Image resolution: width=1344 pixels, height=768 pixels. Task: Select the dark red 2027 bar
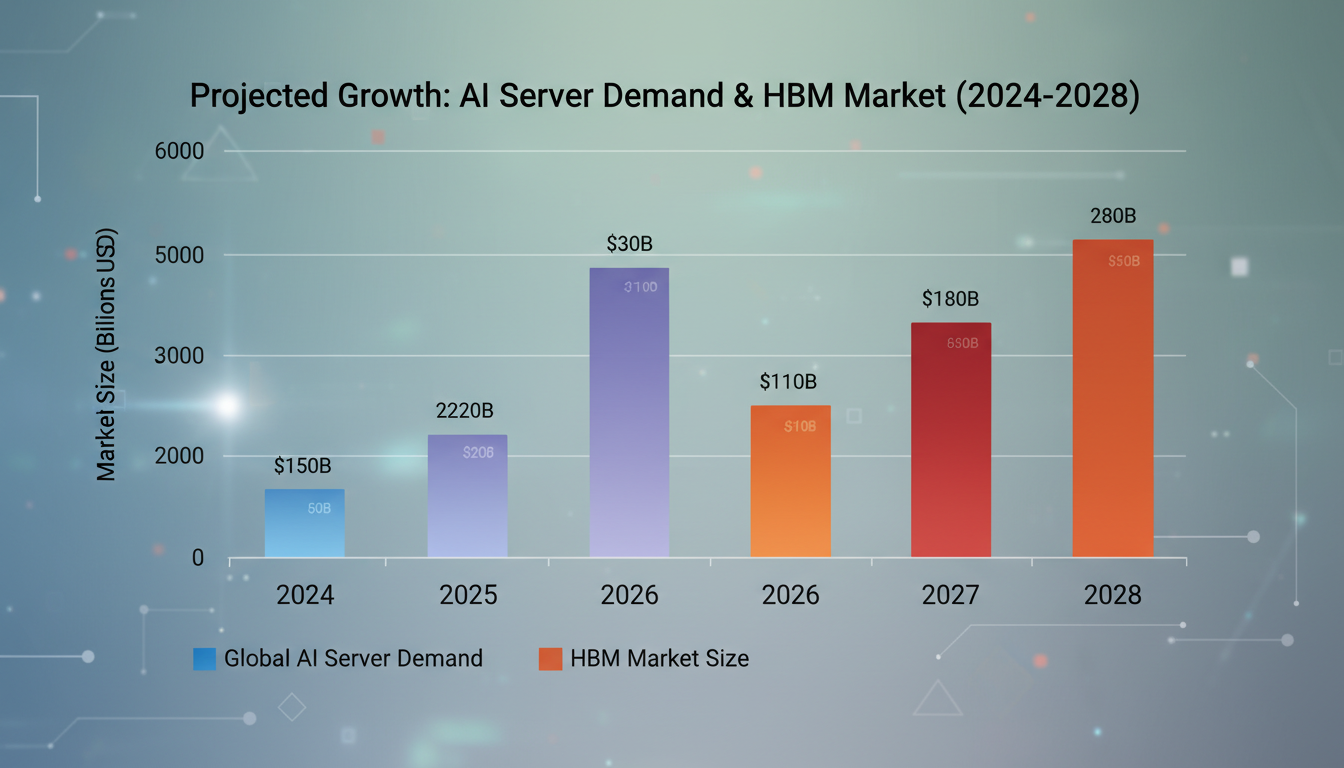coord(950,440)
